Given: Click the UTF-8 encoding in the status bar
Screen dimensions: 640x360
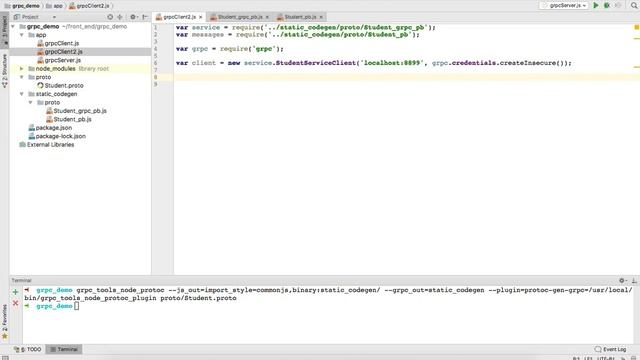Looking at the screenshot, I should (x=606, y=358).
